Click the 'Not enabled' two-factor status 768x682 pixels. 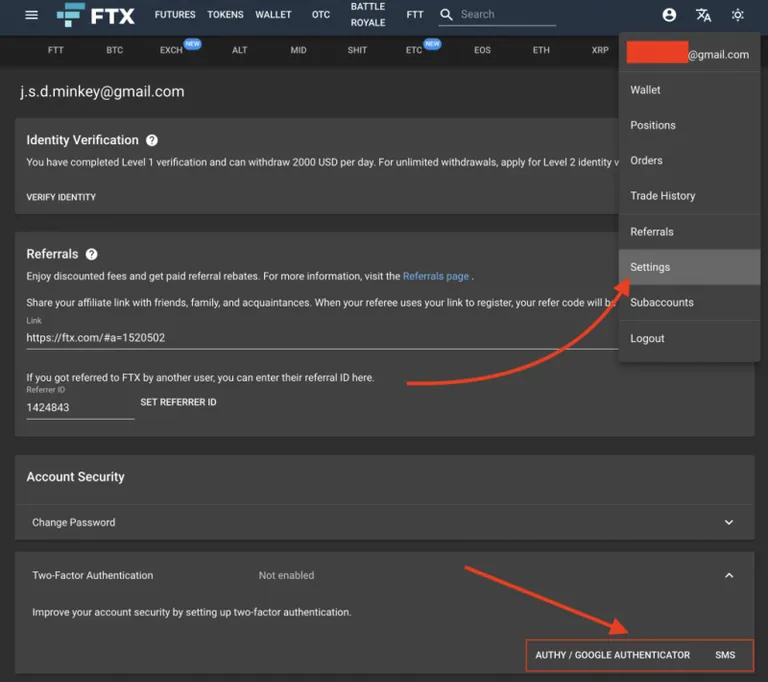point(287,576)
